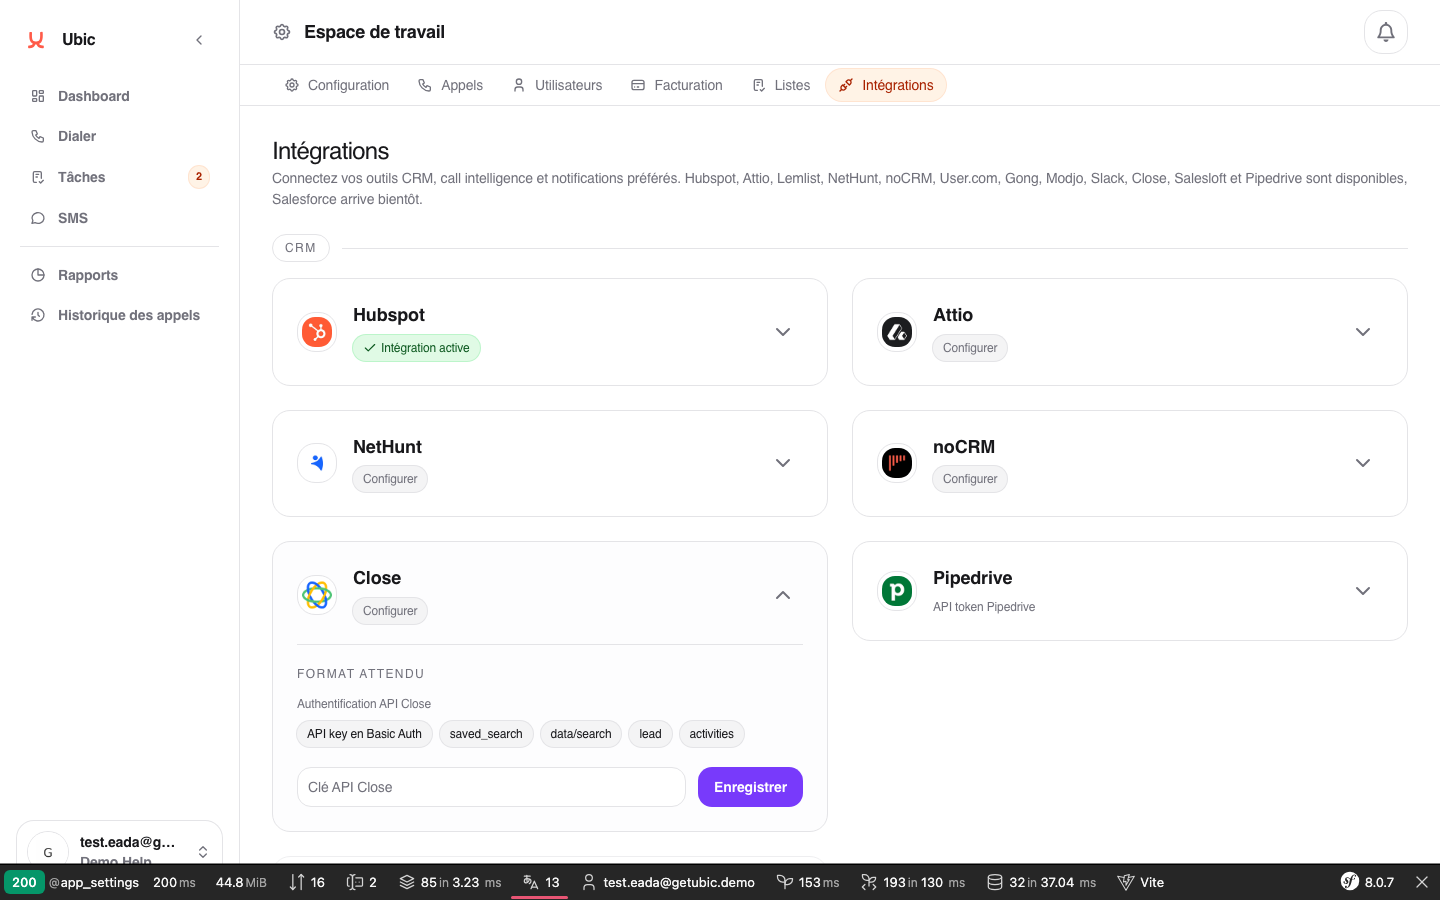Switch to the Listes tab
This screenshot has height=900, width=1440.
click(x=781, y=85)
